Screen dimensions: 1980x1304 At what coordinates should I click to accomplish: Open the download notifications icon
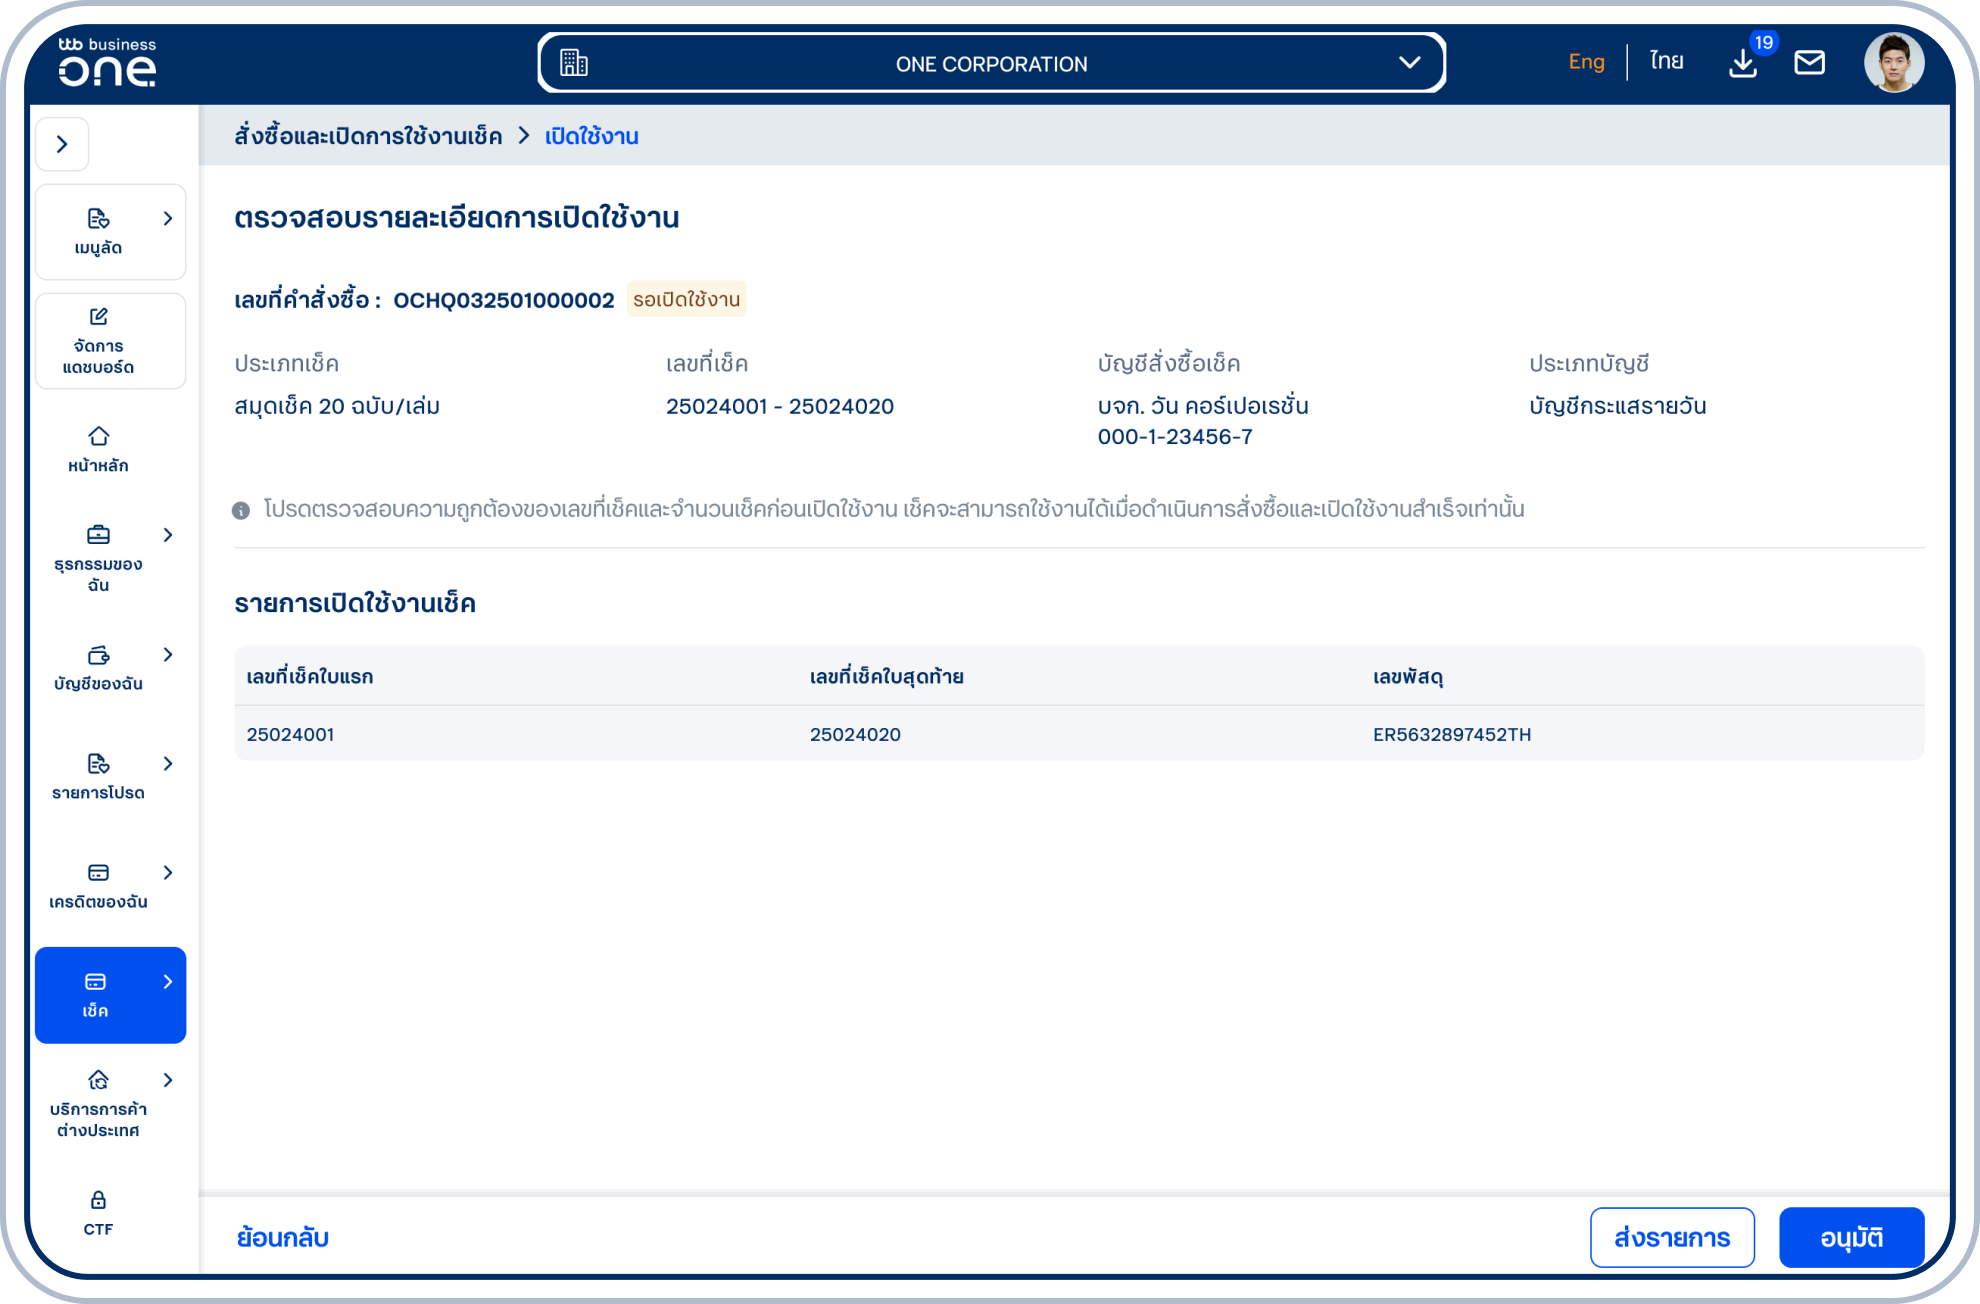(1743, 63)
